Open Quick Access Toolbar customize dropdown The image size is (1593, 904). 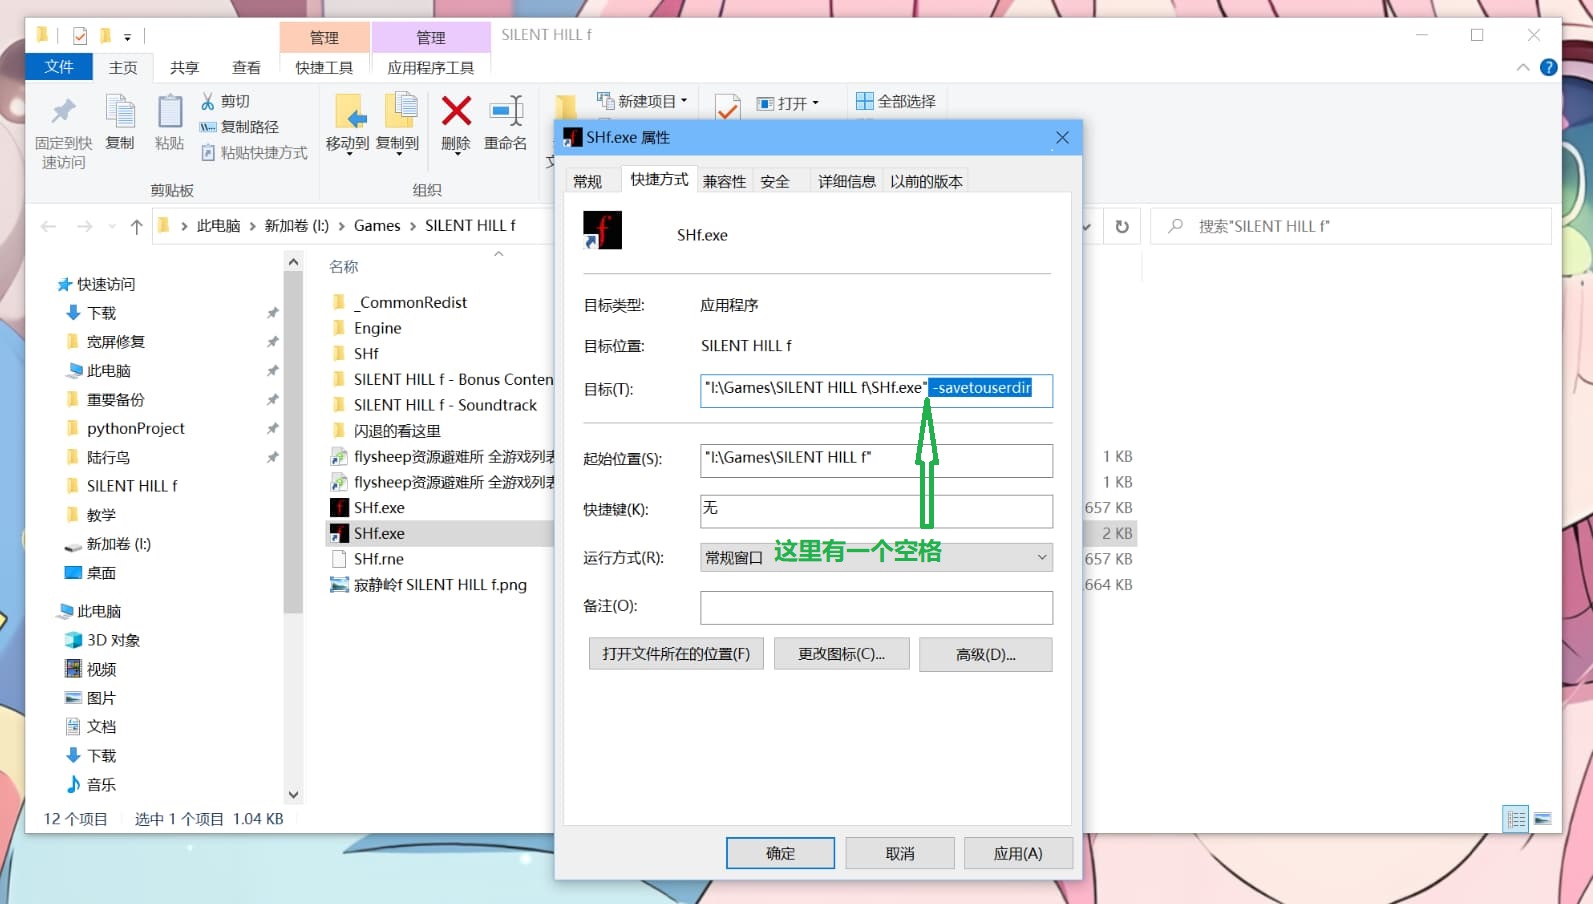pos(127,37)
